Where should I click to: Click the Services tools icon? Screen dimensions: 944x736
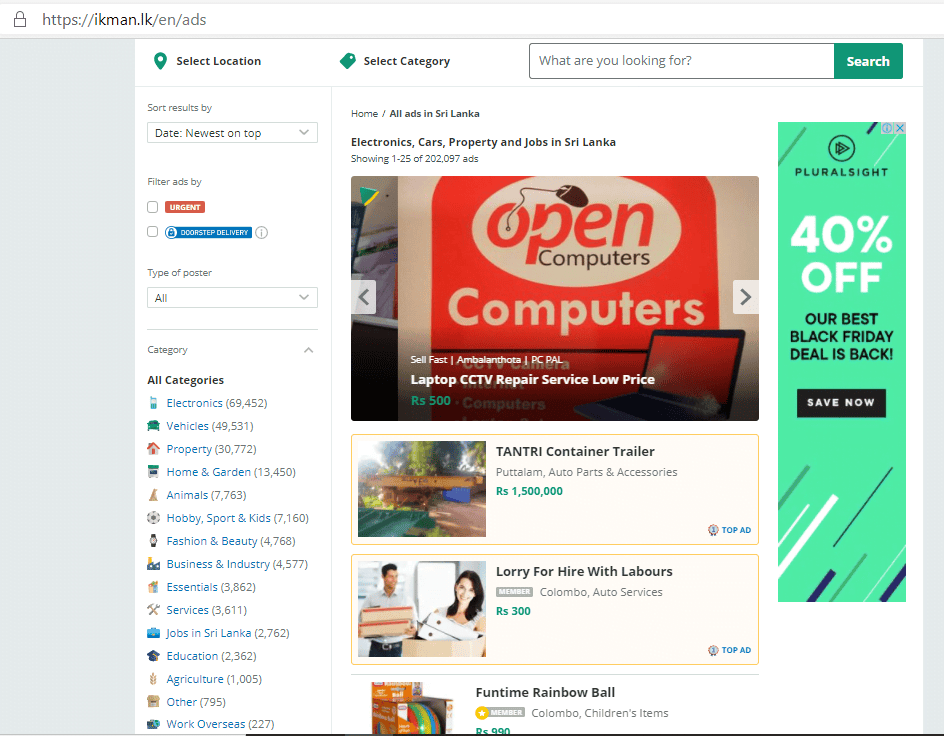coord(154,610)
